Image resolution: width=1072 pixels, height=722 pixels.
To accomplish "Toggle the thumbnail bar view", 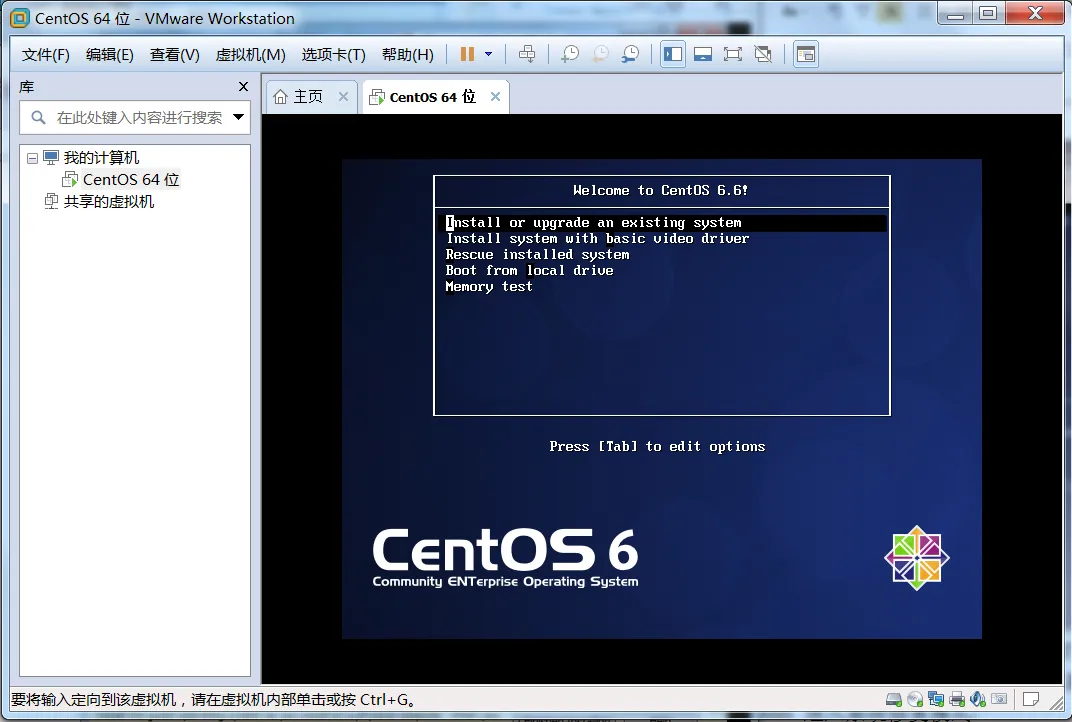I will click(703, 54).
